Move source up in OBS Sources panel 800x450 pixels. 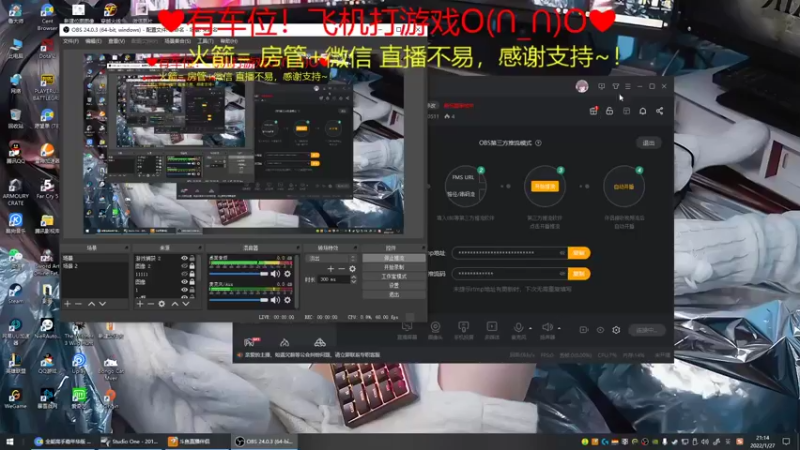click(174, 304)
